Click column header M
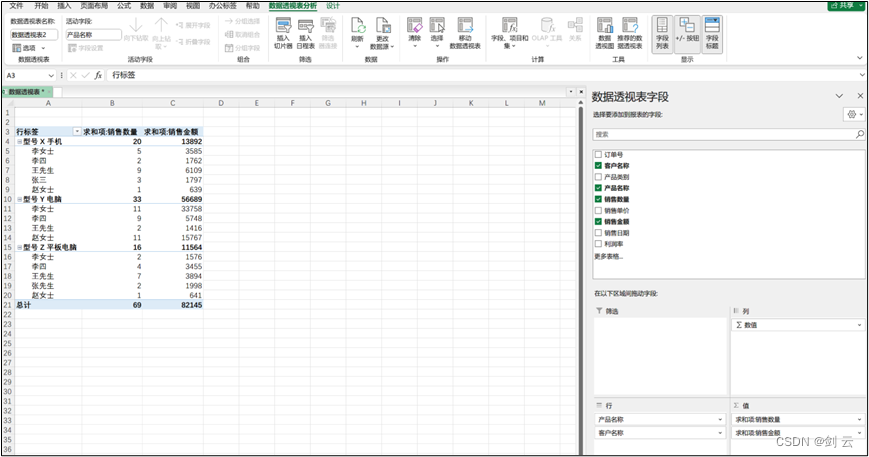Image resolution: width=869 pixels, height=457 pixels. click(x=542, y=103)
